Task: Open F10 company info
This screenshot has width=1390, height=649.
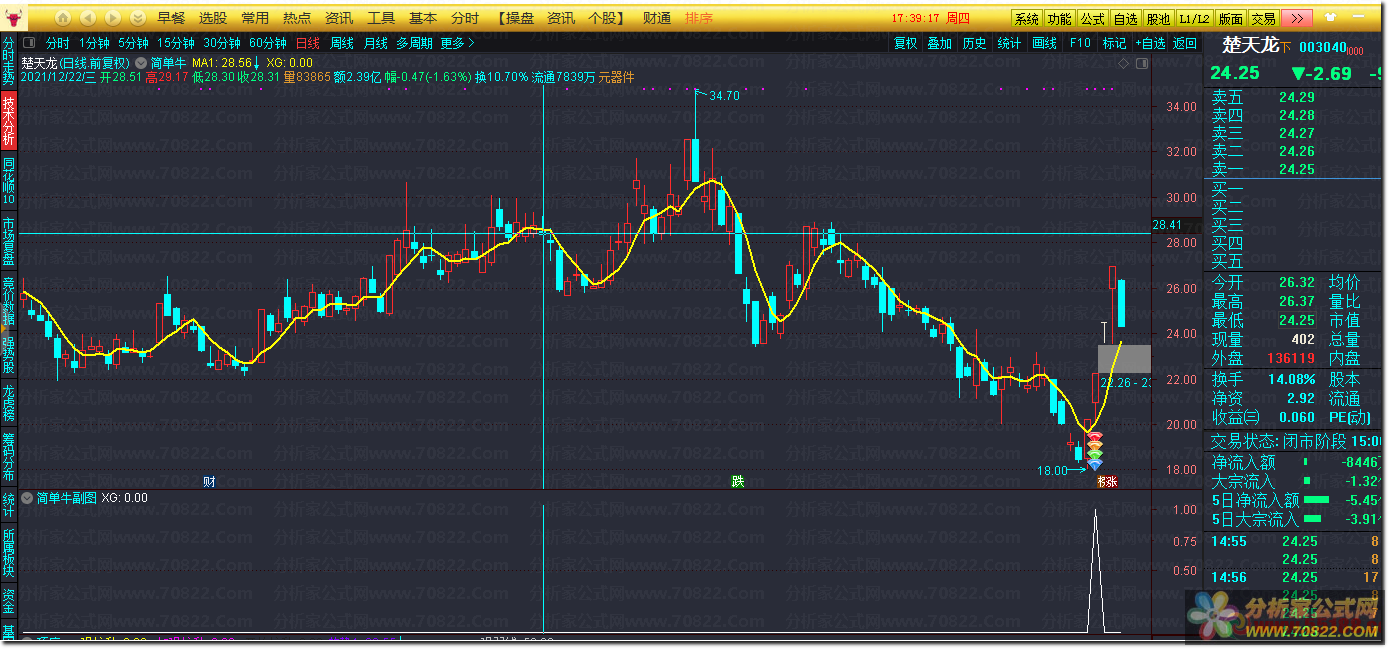Action: click(x=1080, y=43)
